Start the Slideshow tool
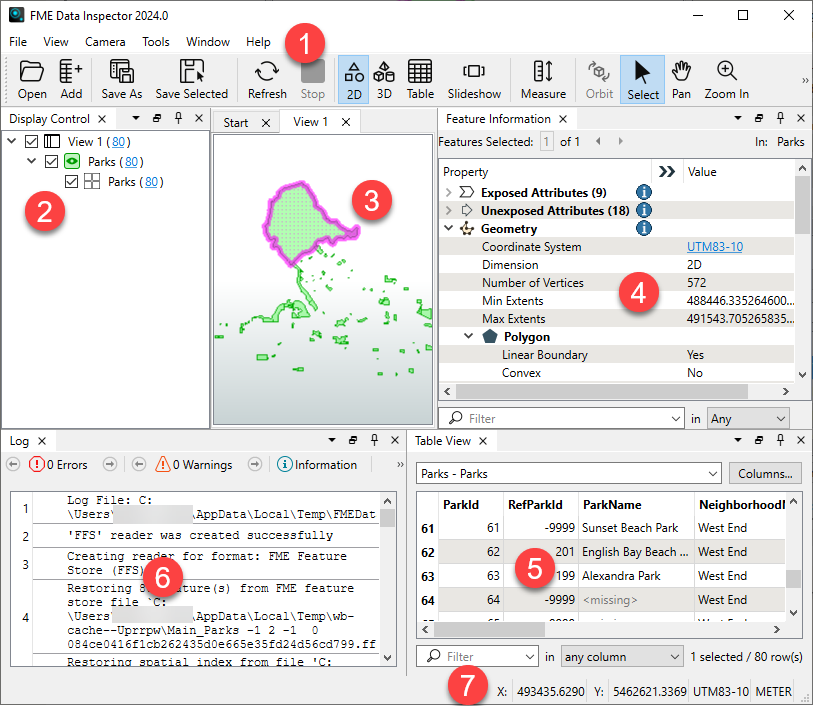This screenshot has height=706, width=813. click(474, 79)
